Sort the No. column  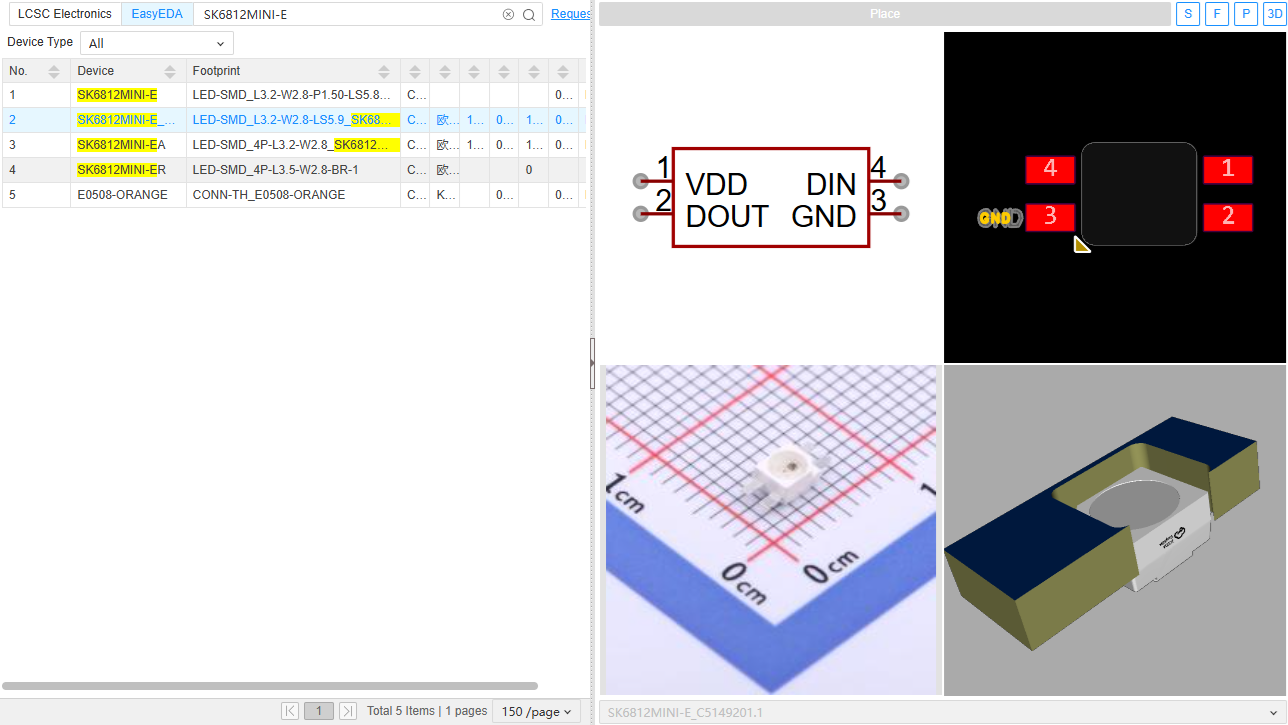(54, 71)
